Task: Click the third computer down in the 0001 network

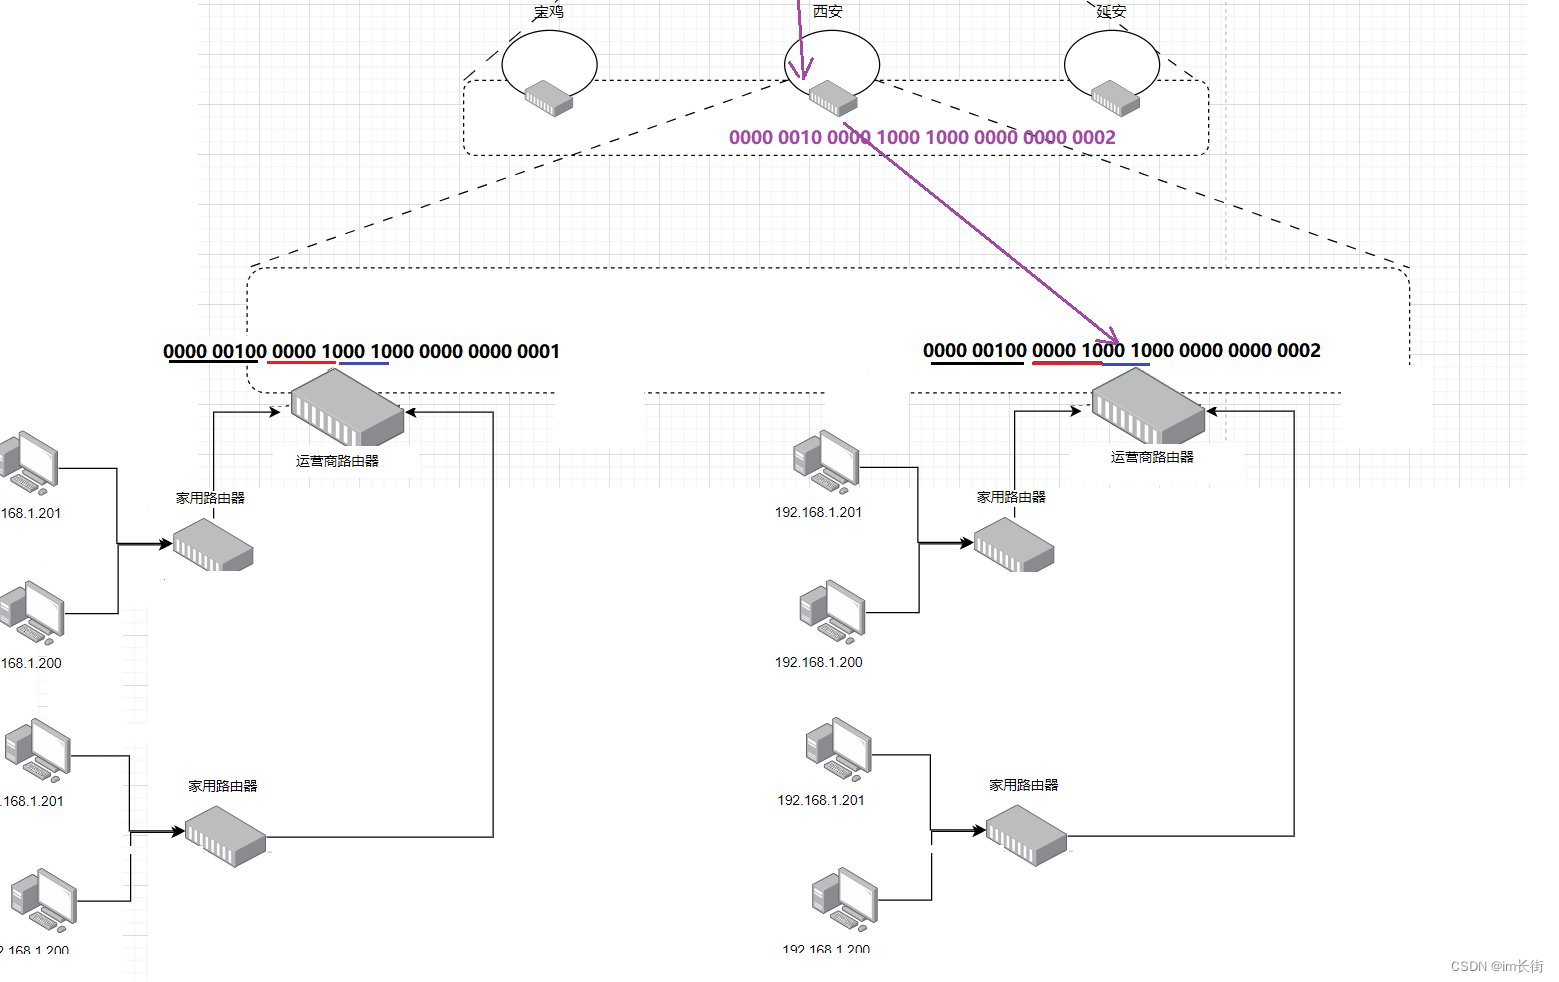Action: tap(37, 750)
